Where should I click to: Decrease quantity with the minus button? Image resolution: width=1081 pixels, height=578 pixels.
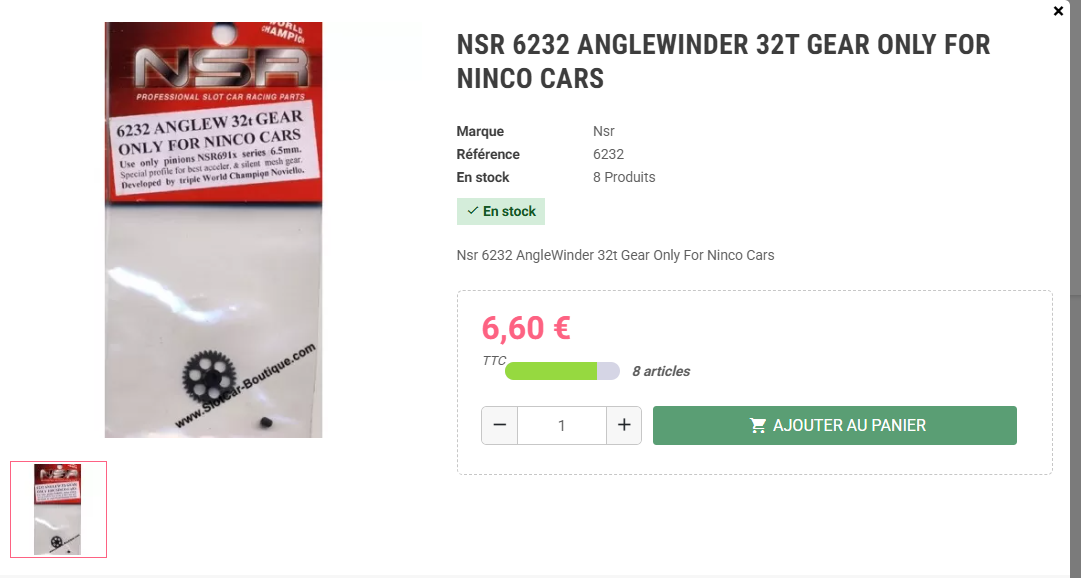point(500,426)
